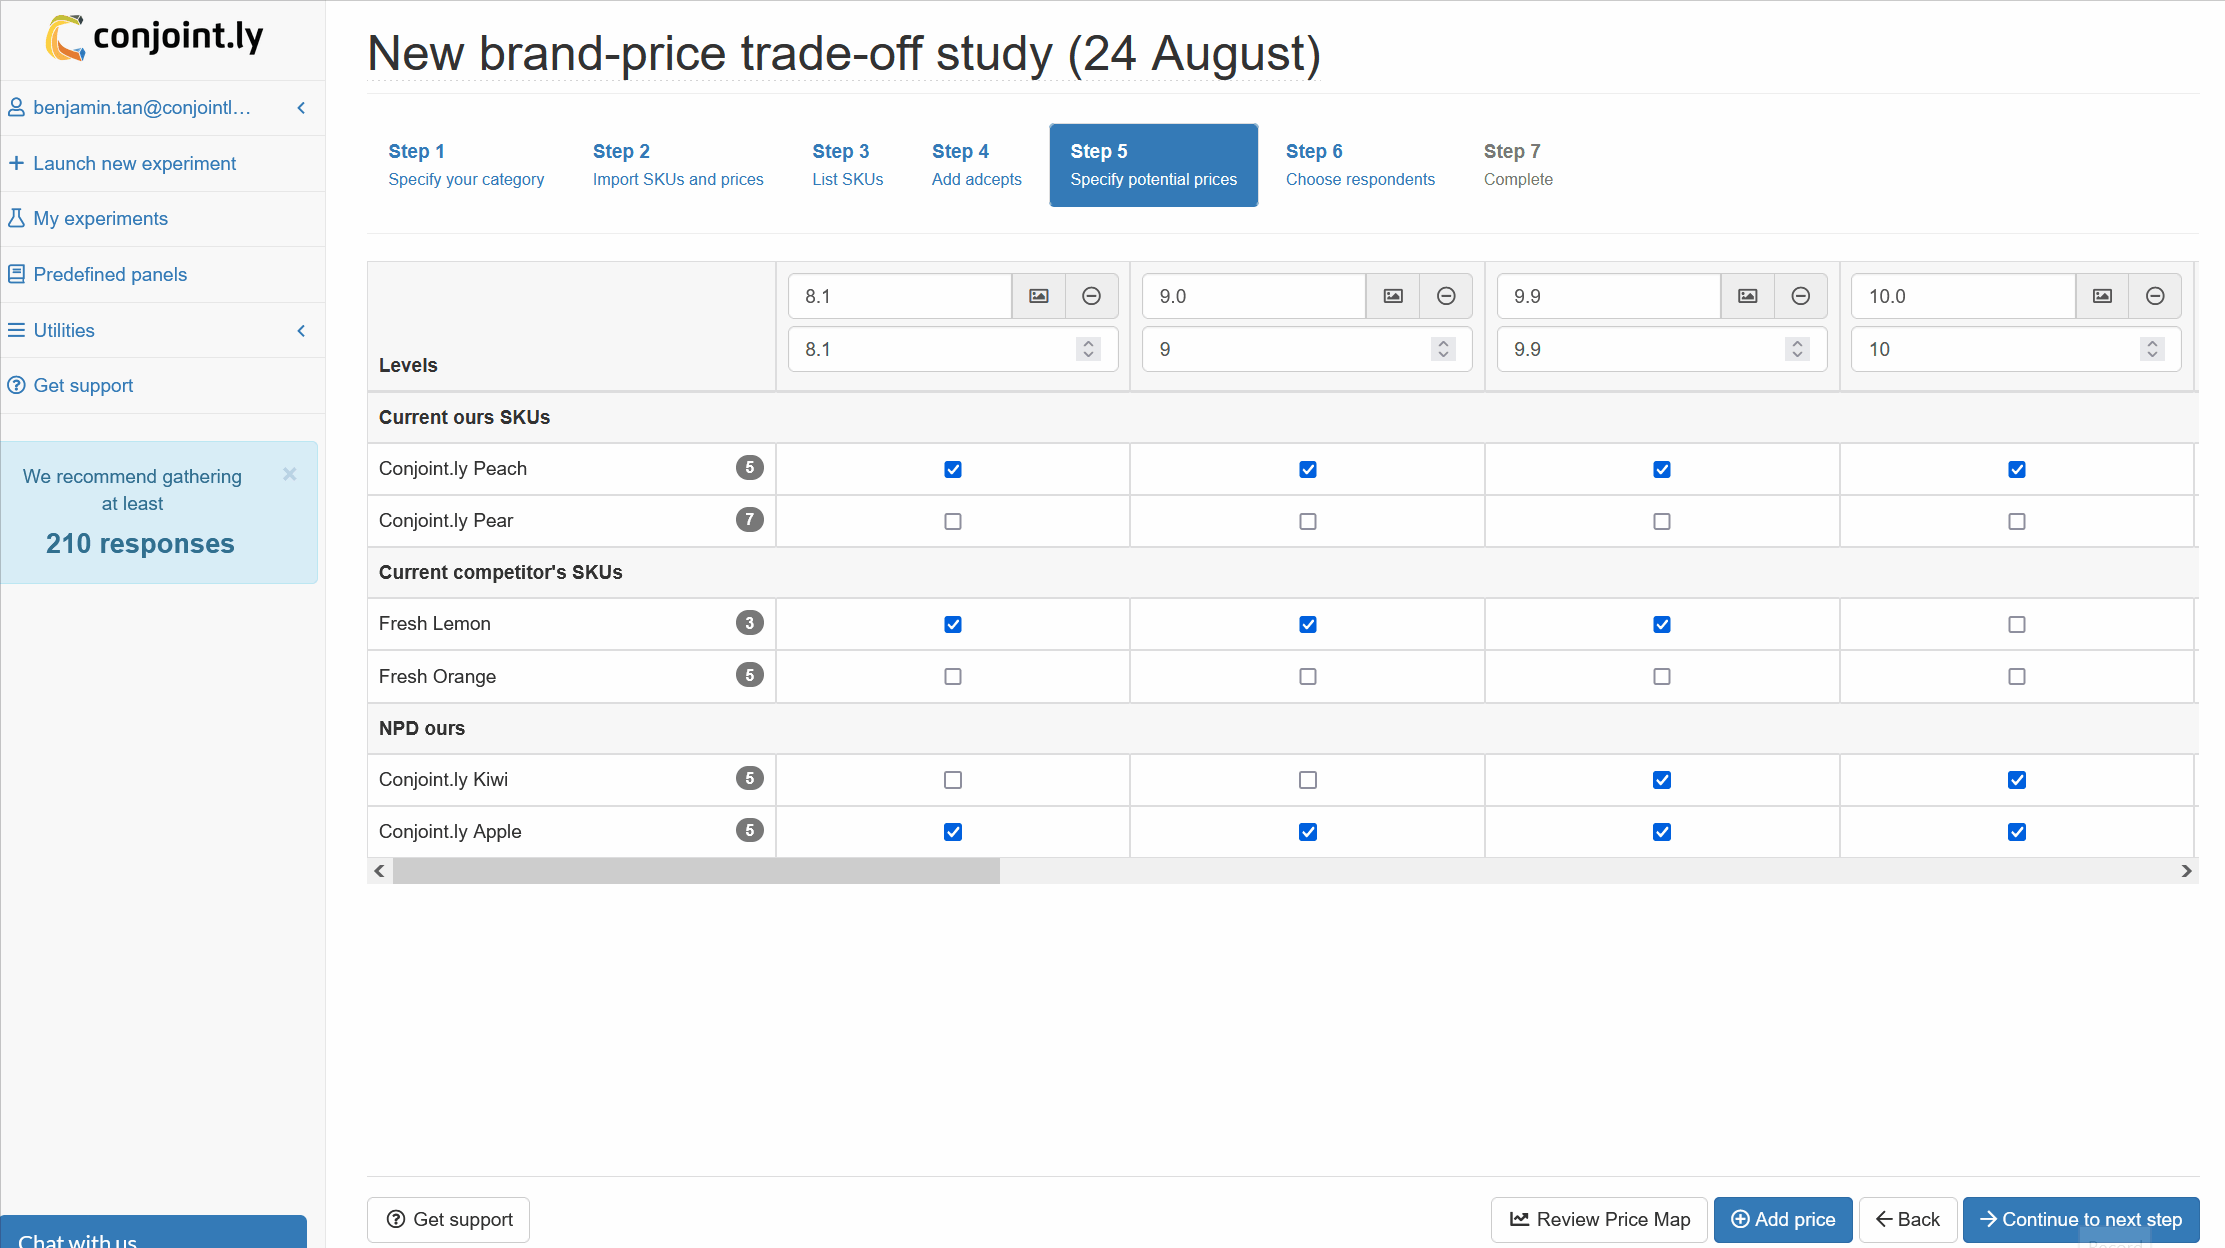Viewport: 2225px width, 1248px height.
Task: Remove the 8.1 price level
Action: tap(1092, 296)
